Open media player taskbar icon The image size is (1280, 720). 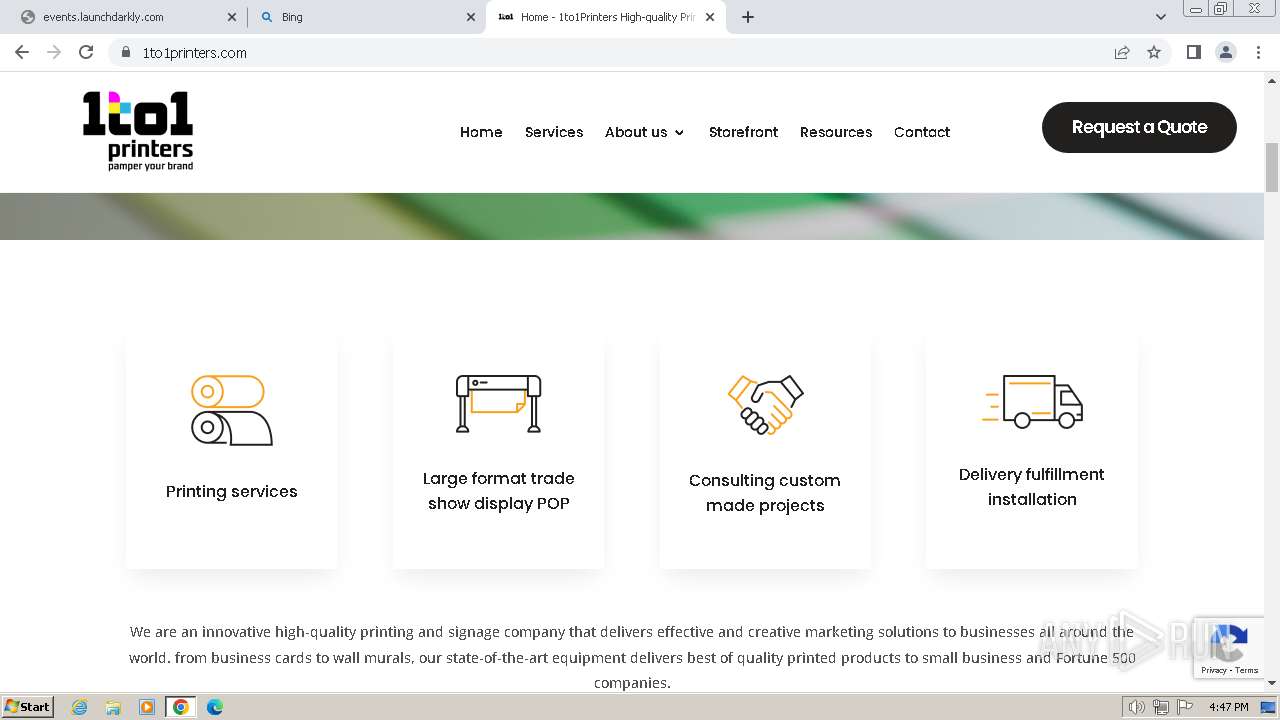point(147,707)
